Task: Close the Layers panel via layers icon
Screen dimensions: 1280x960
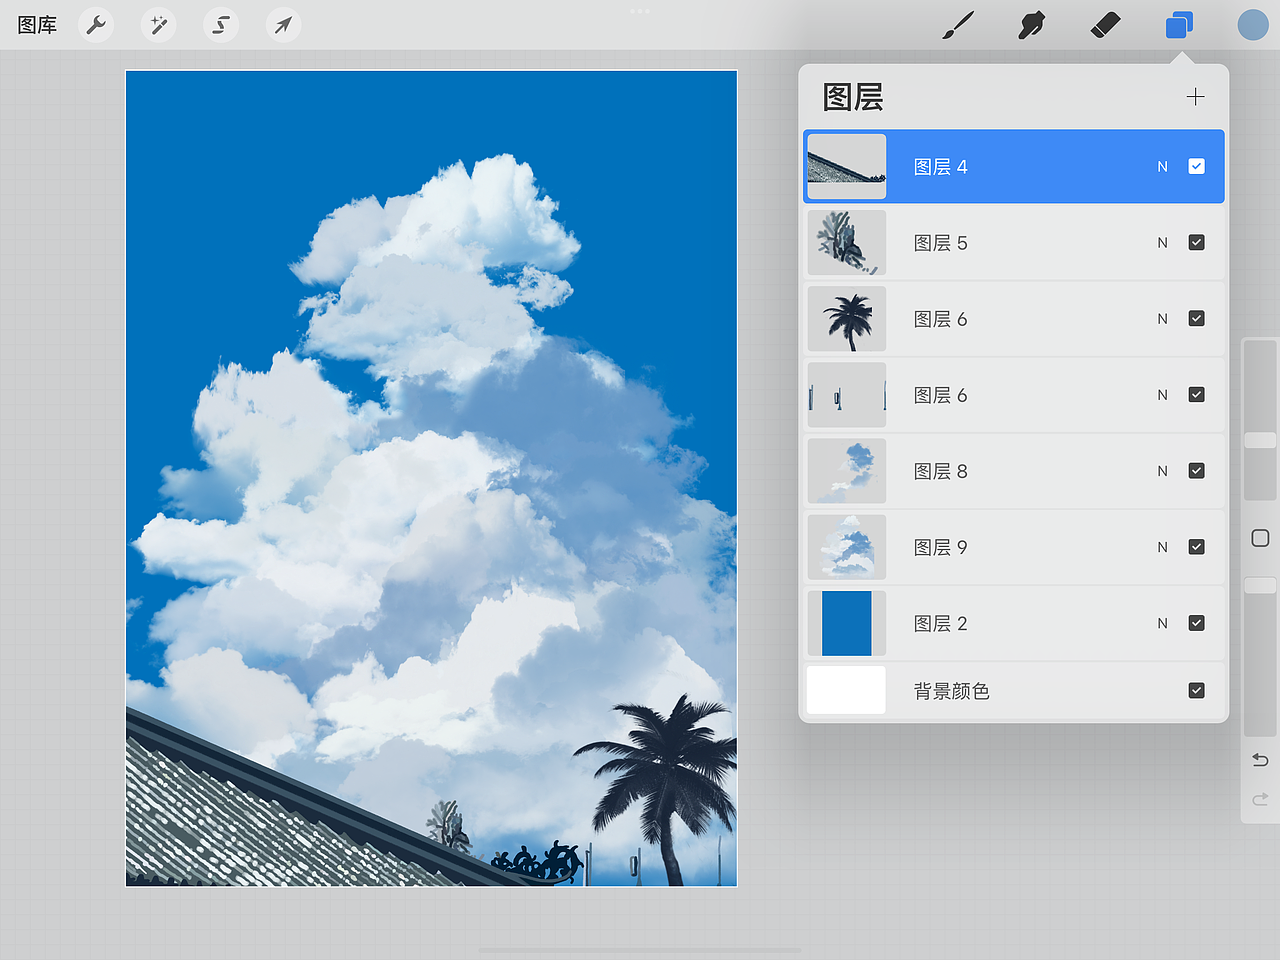Action: (x=1179, y=25)
